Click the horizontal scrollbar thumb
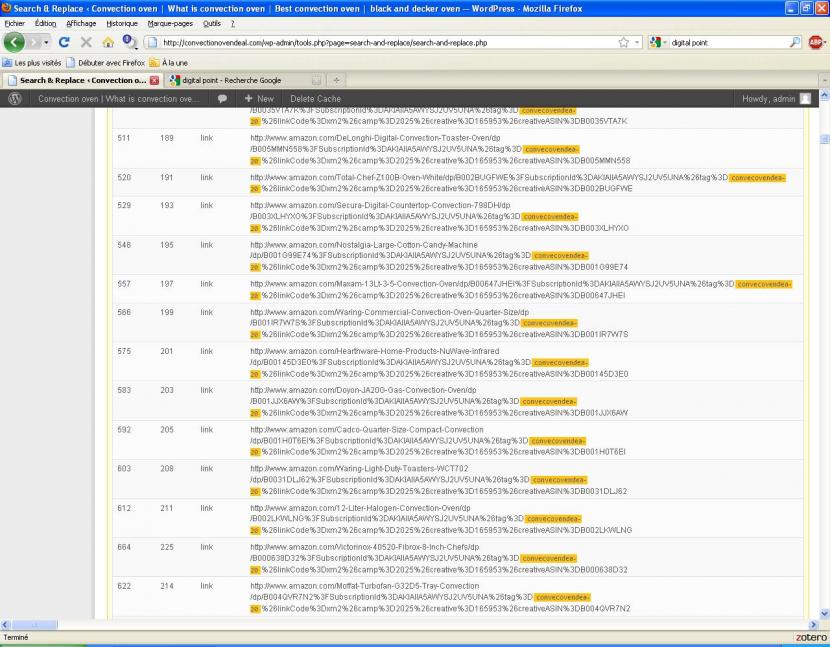Screen dimensions: 830x647 click(34, 625)
